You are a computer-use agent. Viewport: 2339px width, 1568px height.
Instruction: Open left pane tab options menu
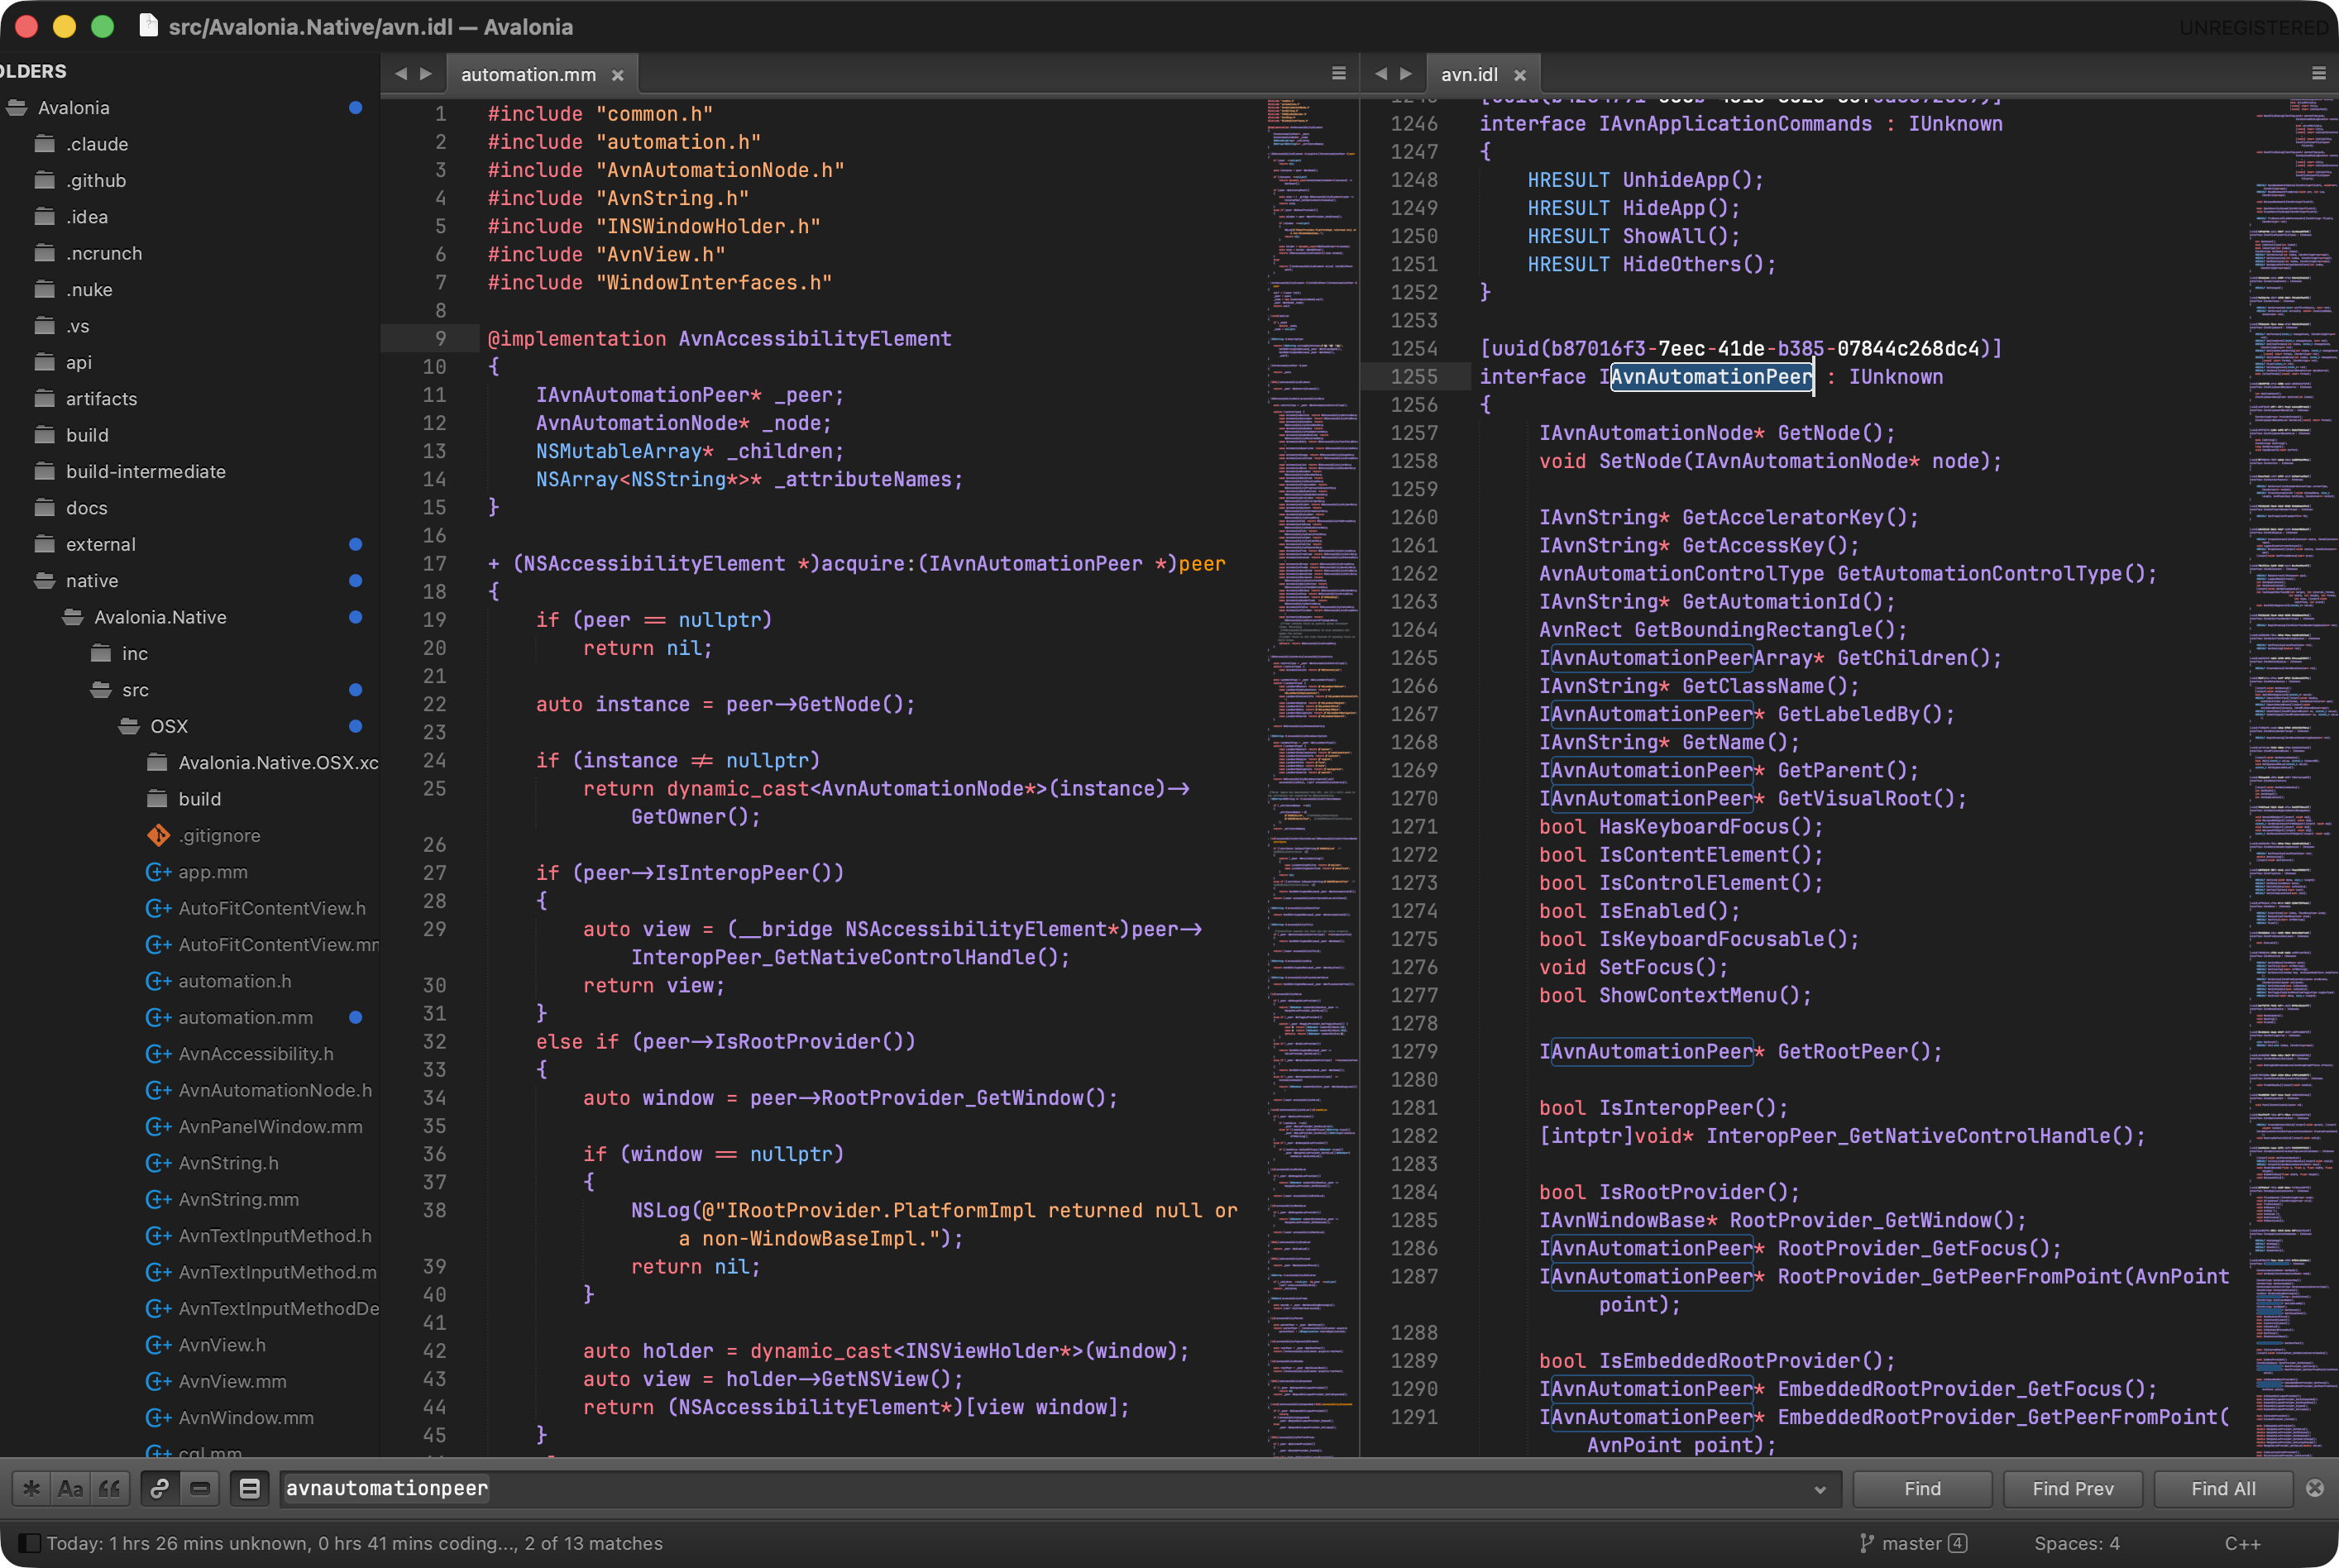[1338, 74]
